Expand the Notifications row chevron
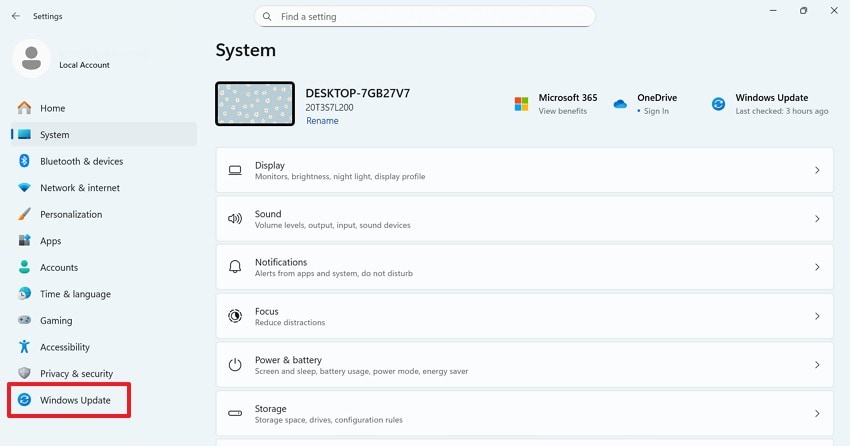The height and width of the screenshot is (446, 850). [817, 267]
